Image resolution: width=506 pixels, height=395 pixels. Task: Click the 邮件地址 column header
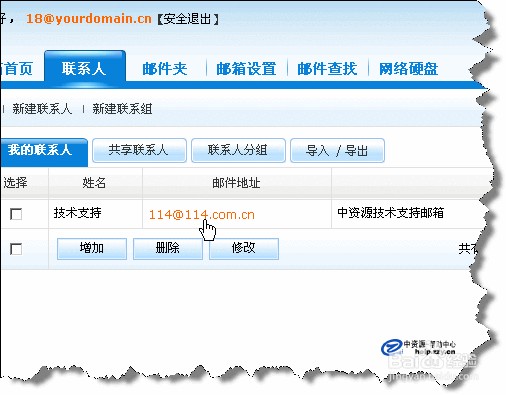(236, 183)
